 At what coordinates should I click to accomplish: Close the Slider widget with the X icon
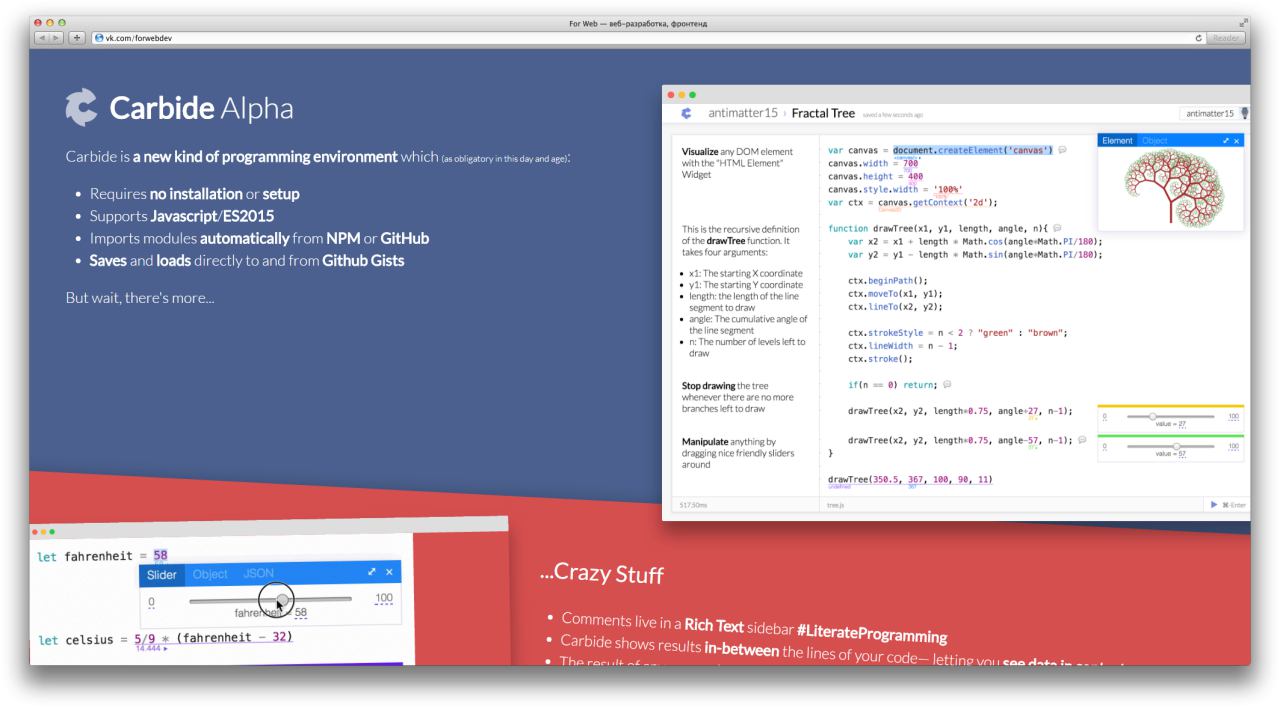click(x=390, y=573)
